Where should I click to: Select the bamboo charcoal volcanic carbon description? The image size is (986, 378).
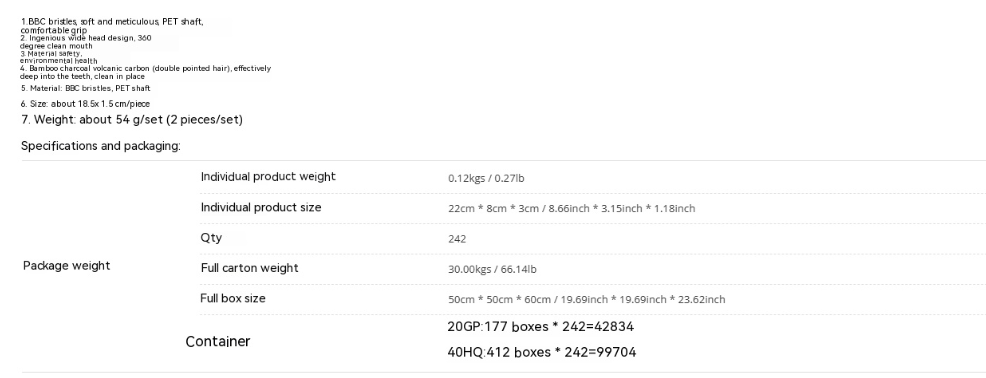coord(145,72)
